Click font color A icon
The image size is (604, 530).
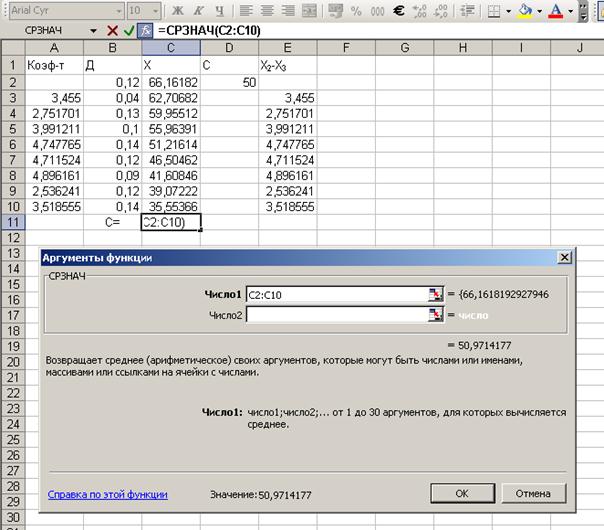point(556,10)
